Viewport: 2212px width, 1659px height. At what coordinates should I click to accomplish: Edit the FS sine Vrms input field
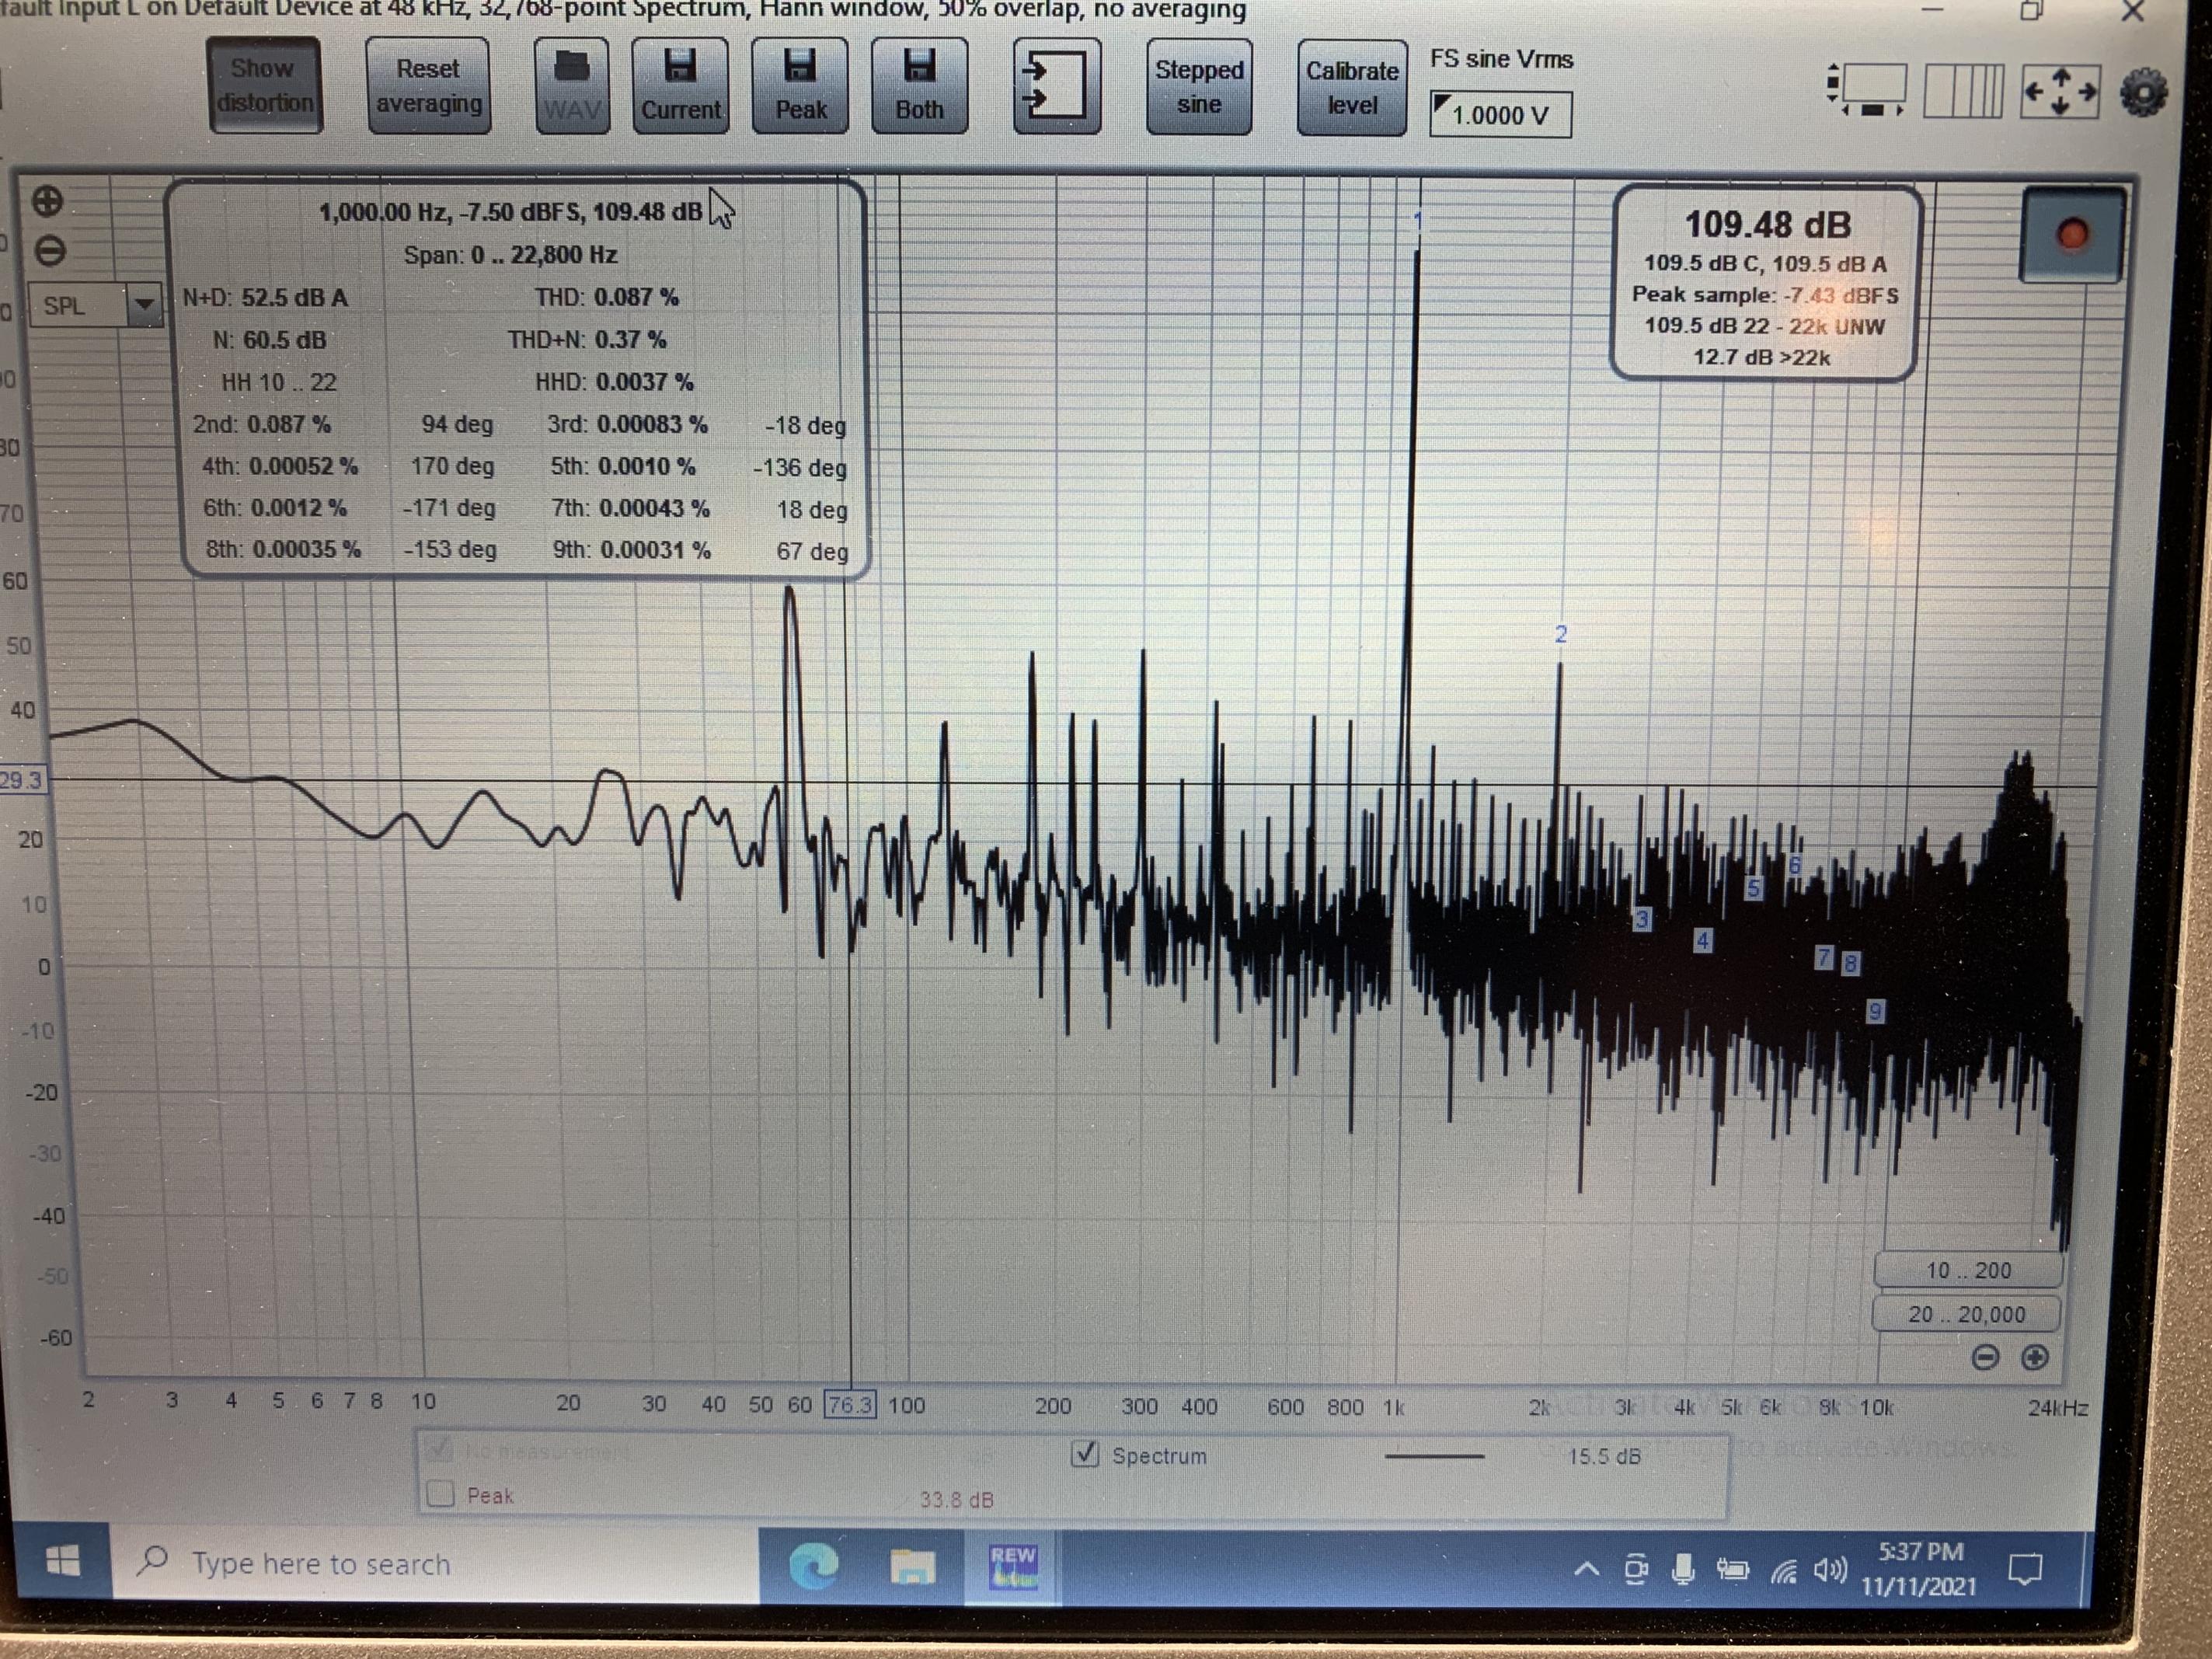coord(1500,115)
